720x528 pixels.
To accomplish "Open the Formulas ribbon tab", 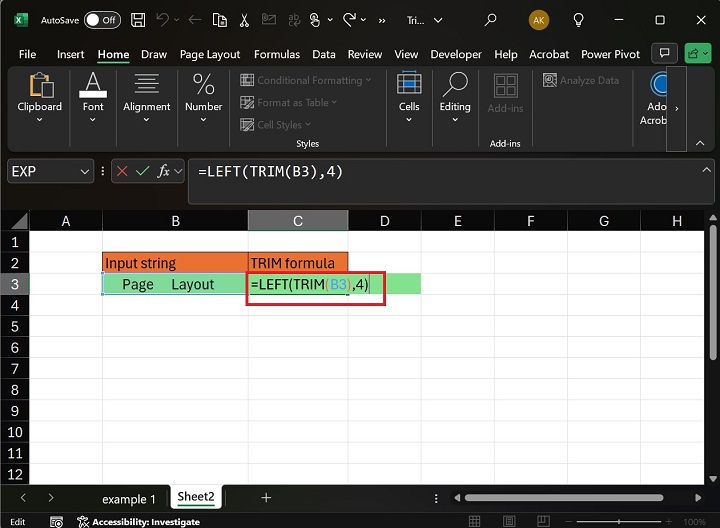I will (x=276, y=54).
